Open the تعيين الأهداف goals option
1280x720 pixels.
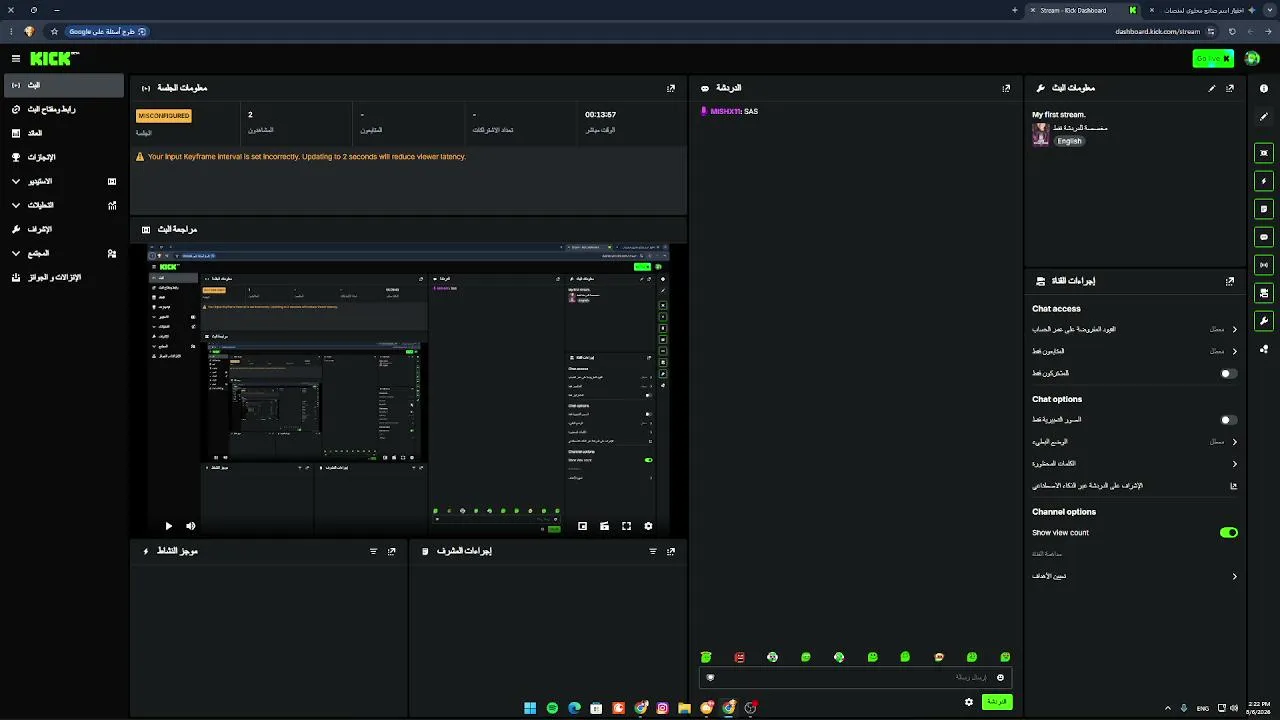point(1135,576)
